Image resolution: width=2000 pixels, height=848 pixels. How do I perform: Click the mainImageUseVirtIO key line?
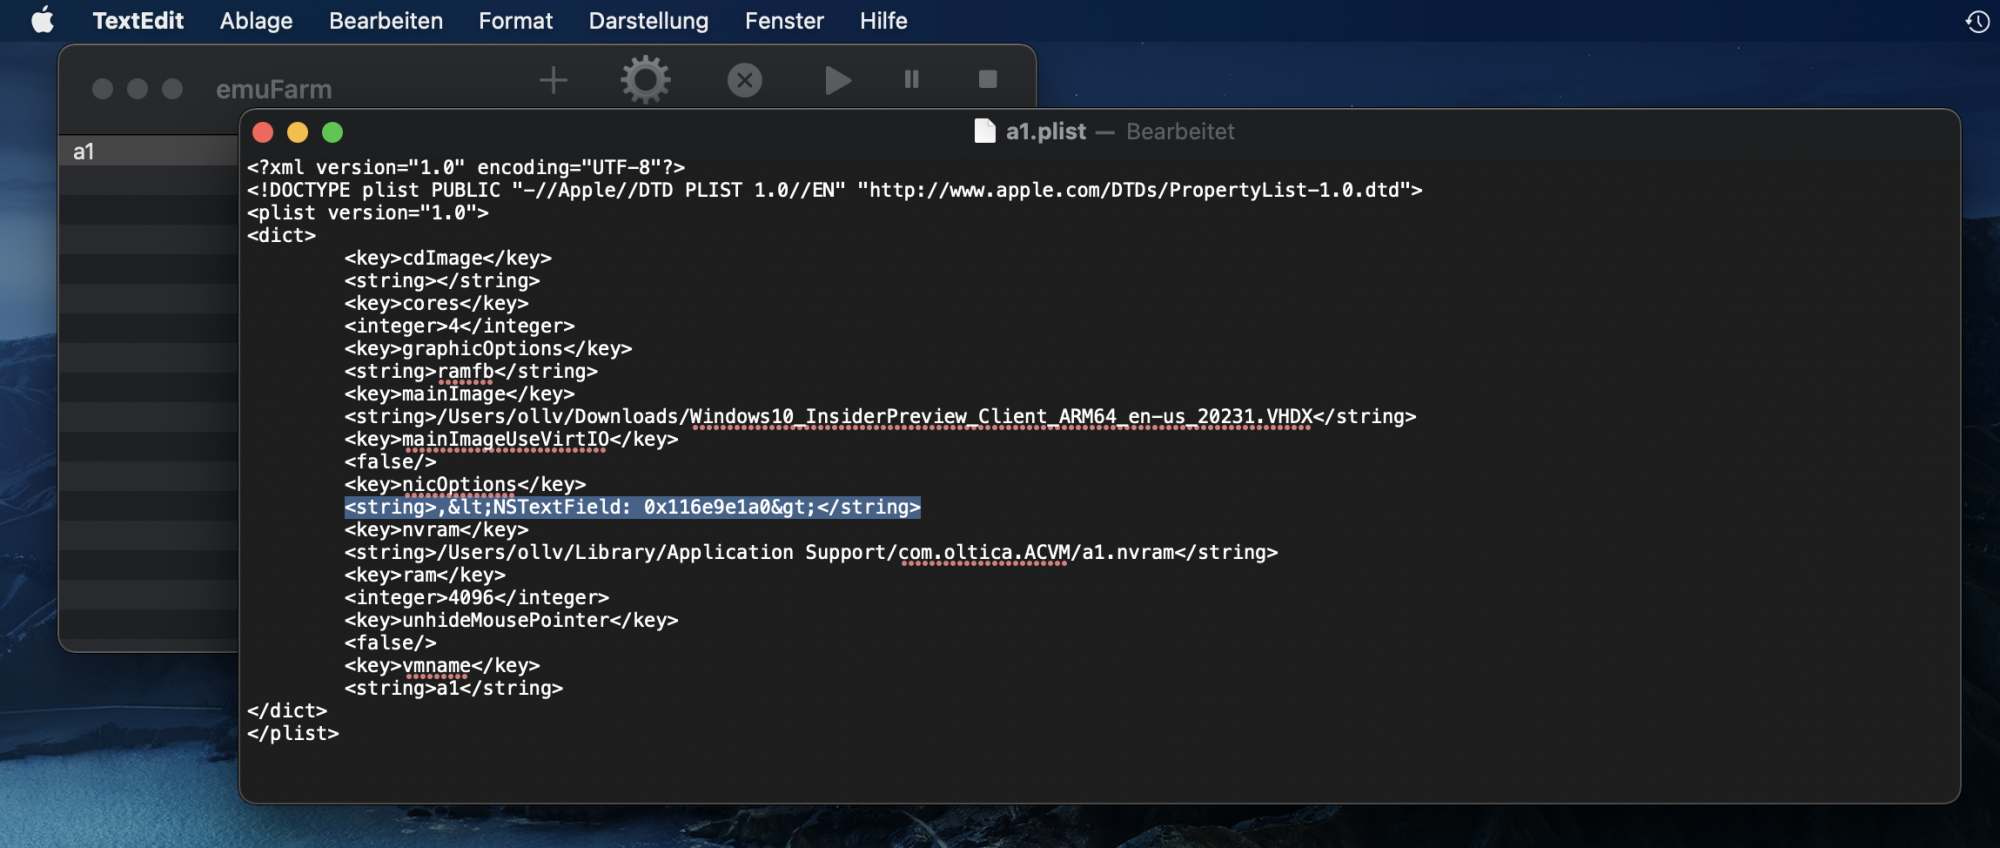click(x=511, y=439)
